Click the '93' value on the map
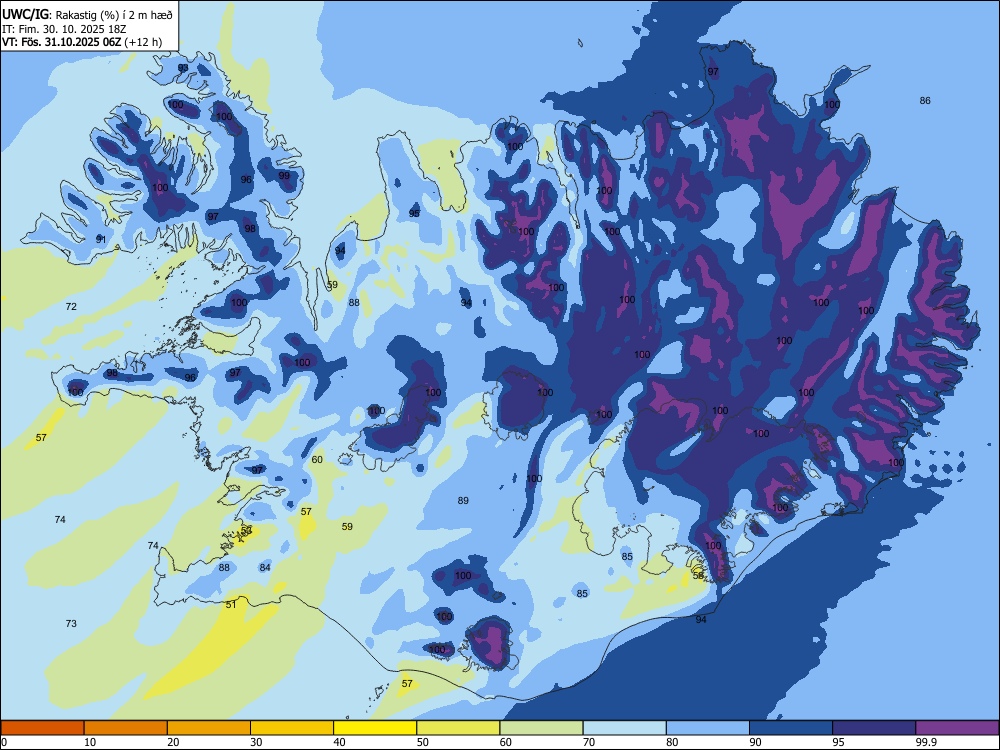1000x750 pixels. coord(183,68)
